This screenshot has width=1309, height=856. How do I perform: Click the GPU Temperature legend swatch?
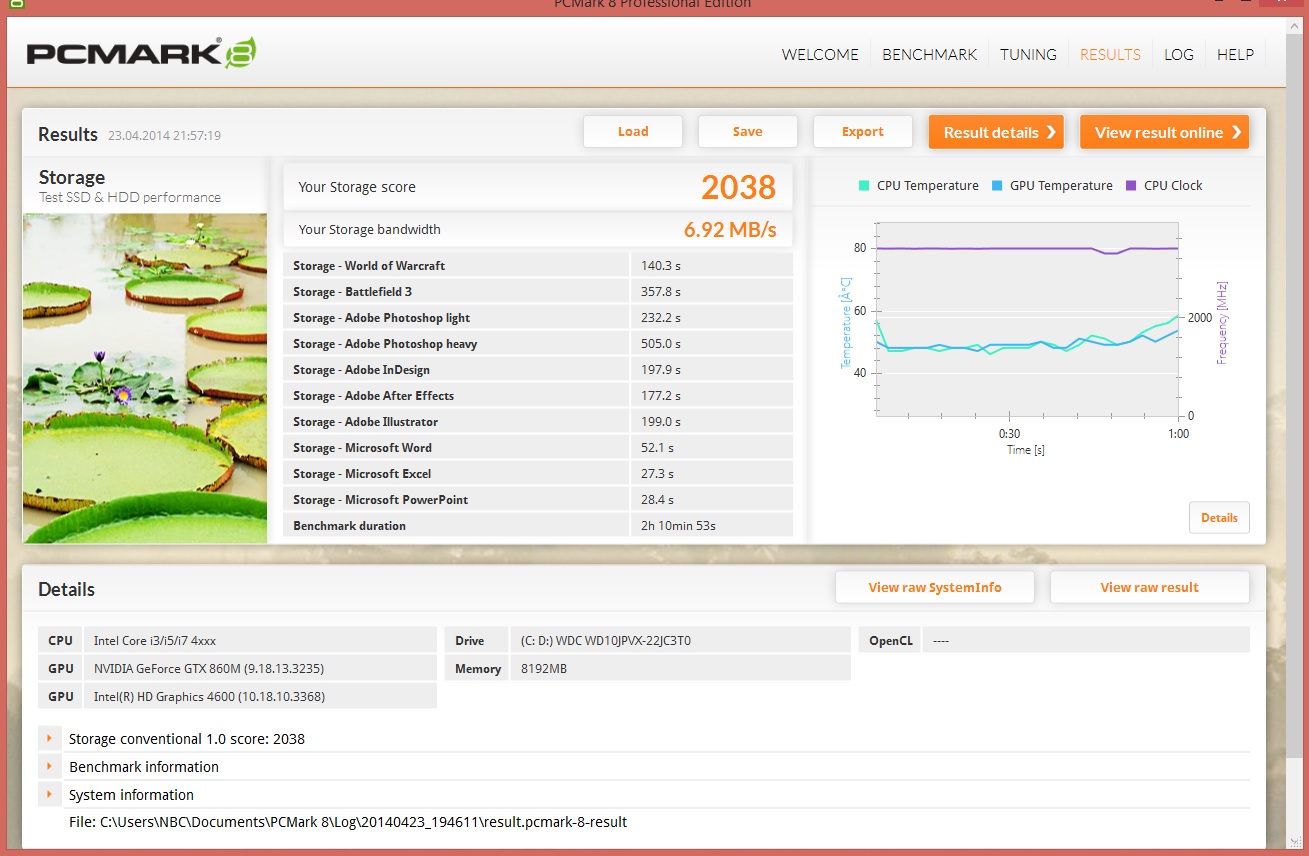click(x=997, y=186)
